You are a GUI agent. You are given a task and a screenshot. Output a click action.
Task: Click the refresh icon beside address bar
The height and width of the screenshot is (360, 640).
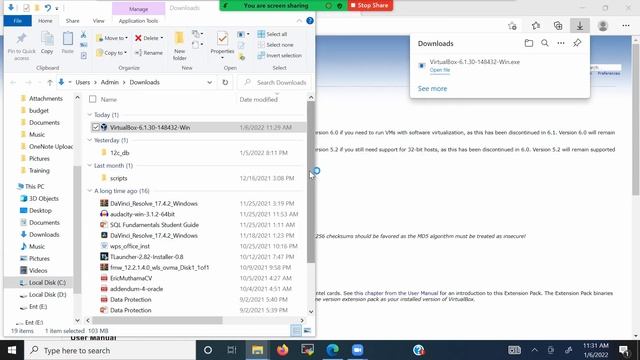pyautogui.click(x=225, y=82)
